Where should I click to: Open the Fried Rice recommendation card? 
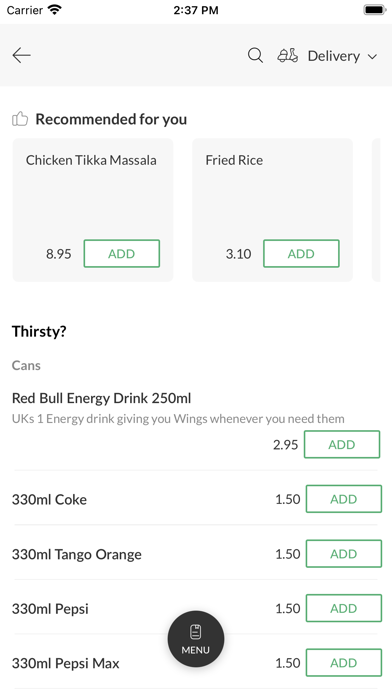point(273,210)
